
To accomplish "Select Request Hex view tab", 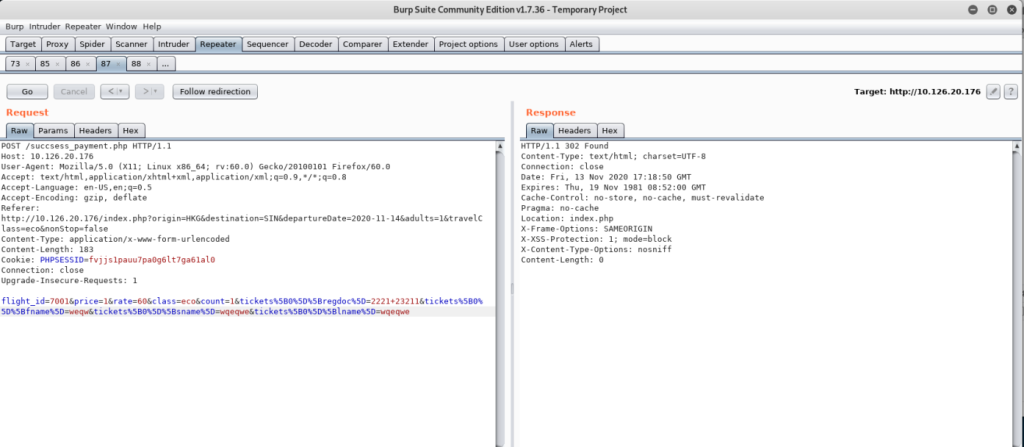I will tap(132, 131).
